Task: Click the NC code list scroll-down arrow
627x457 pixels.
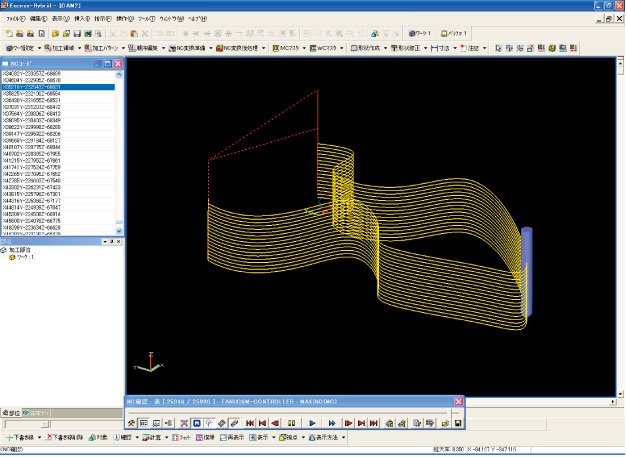Action: tap(119, 229)
